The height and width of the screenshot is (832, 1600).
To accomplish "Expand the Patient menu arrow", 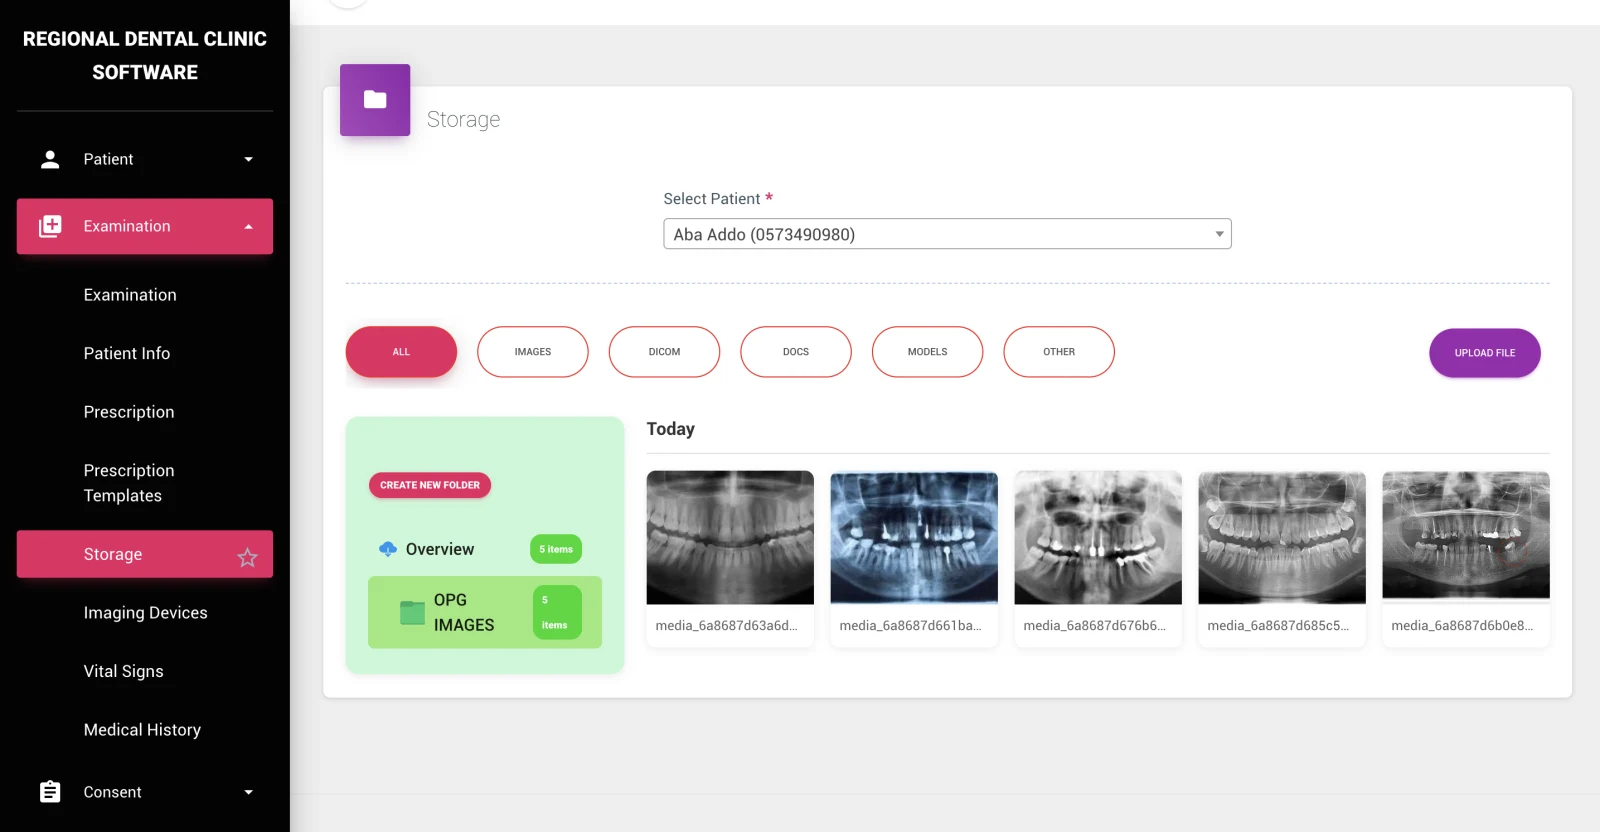I will (x=249, y=159).
